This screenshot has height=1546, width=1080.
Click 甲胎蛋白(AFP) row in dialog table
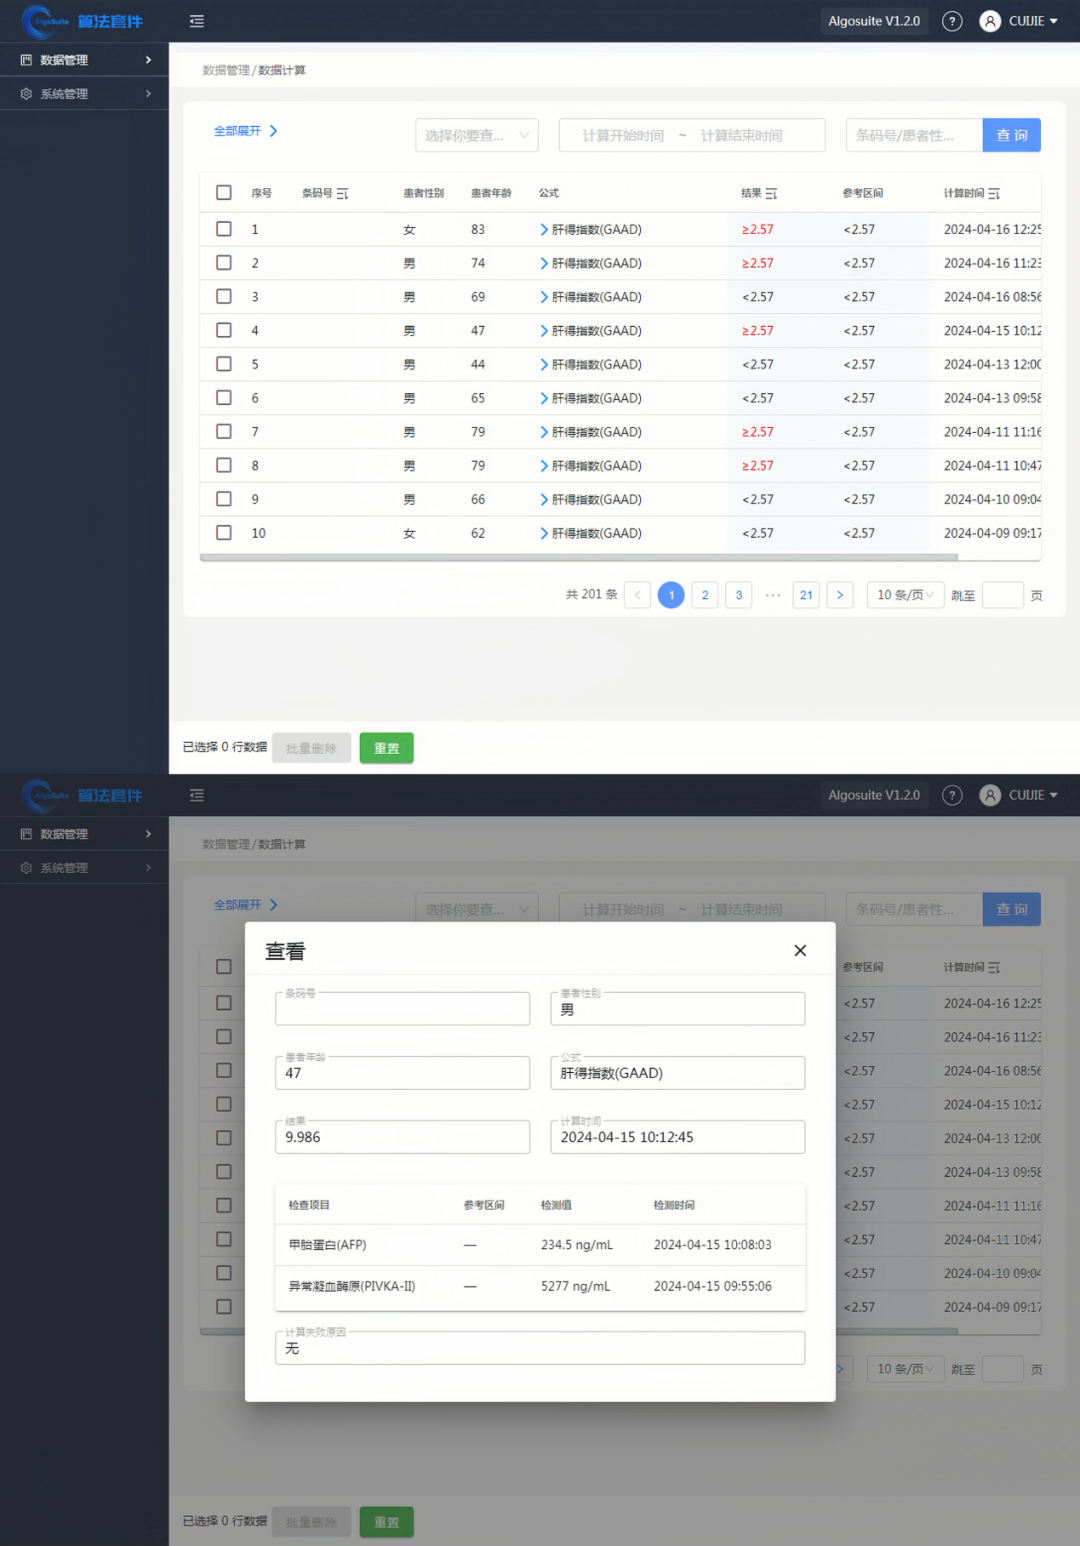tap(540, 1245)
